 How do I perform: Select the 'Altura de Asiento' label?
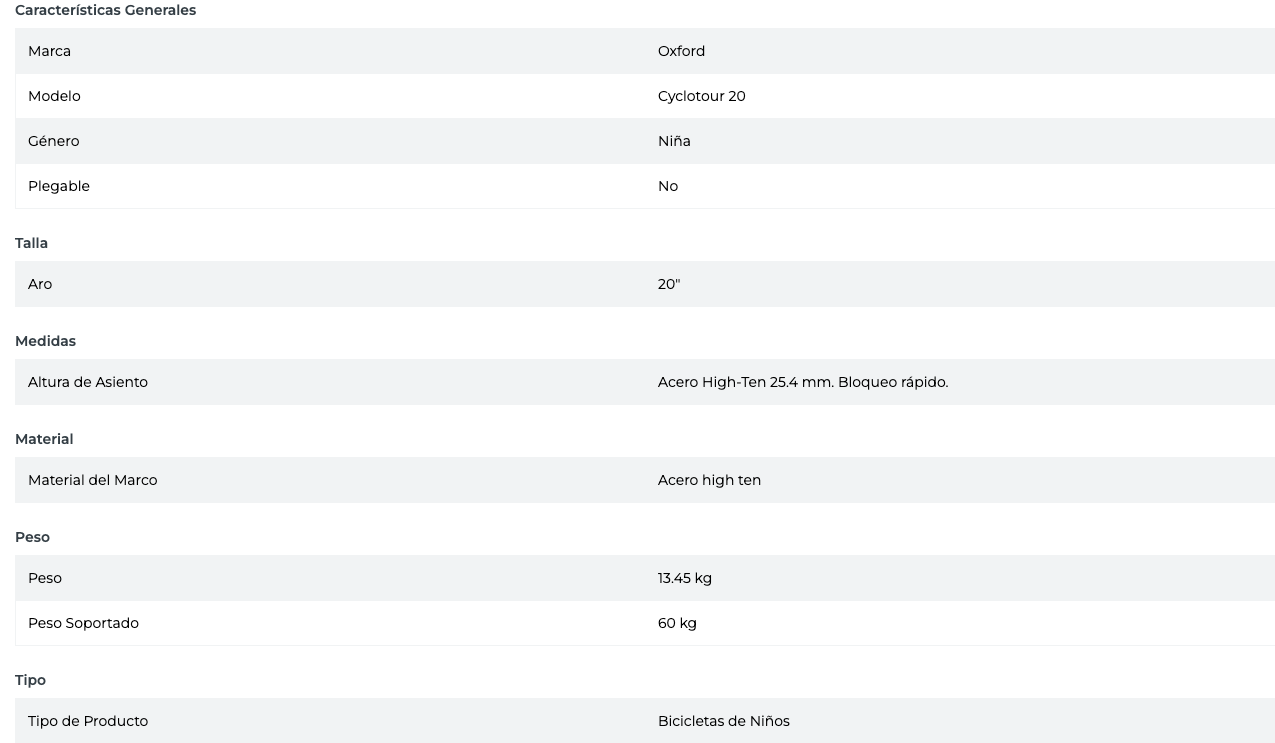point(87,382)
